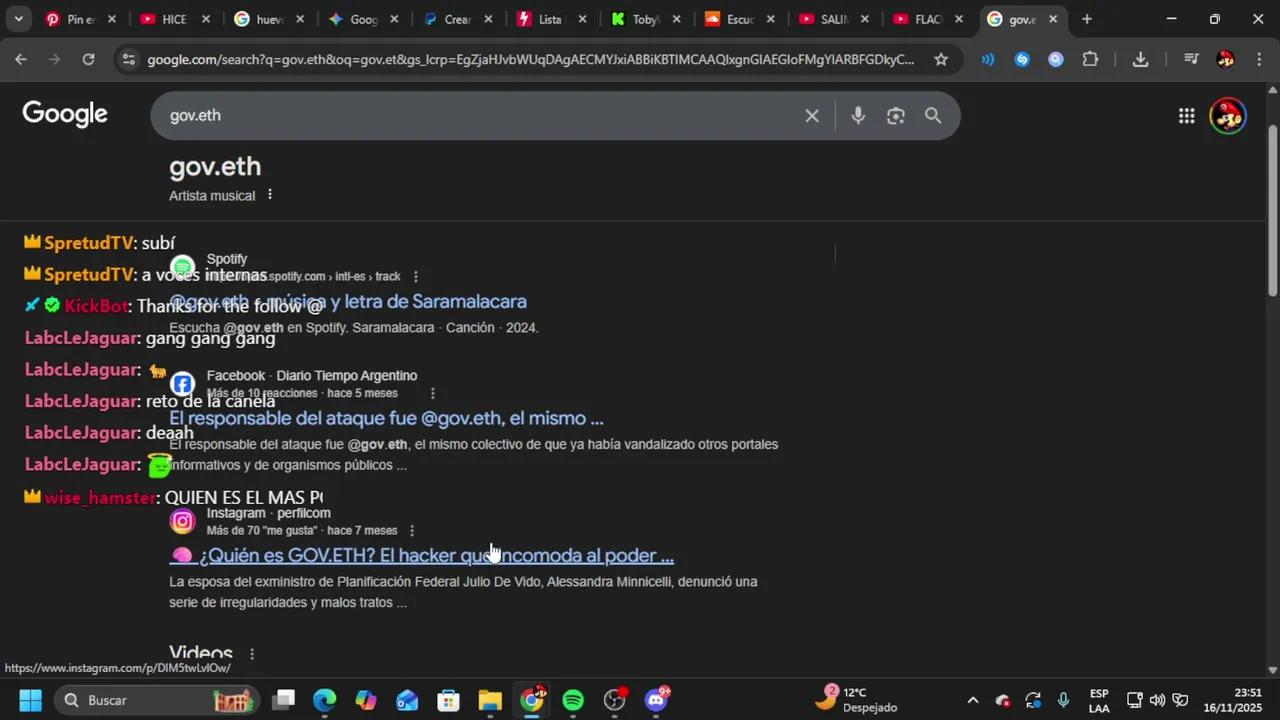Open the Windows Start menu
Viewport: 1280px width, 720px height.
[30, 700]
